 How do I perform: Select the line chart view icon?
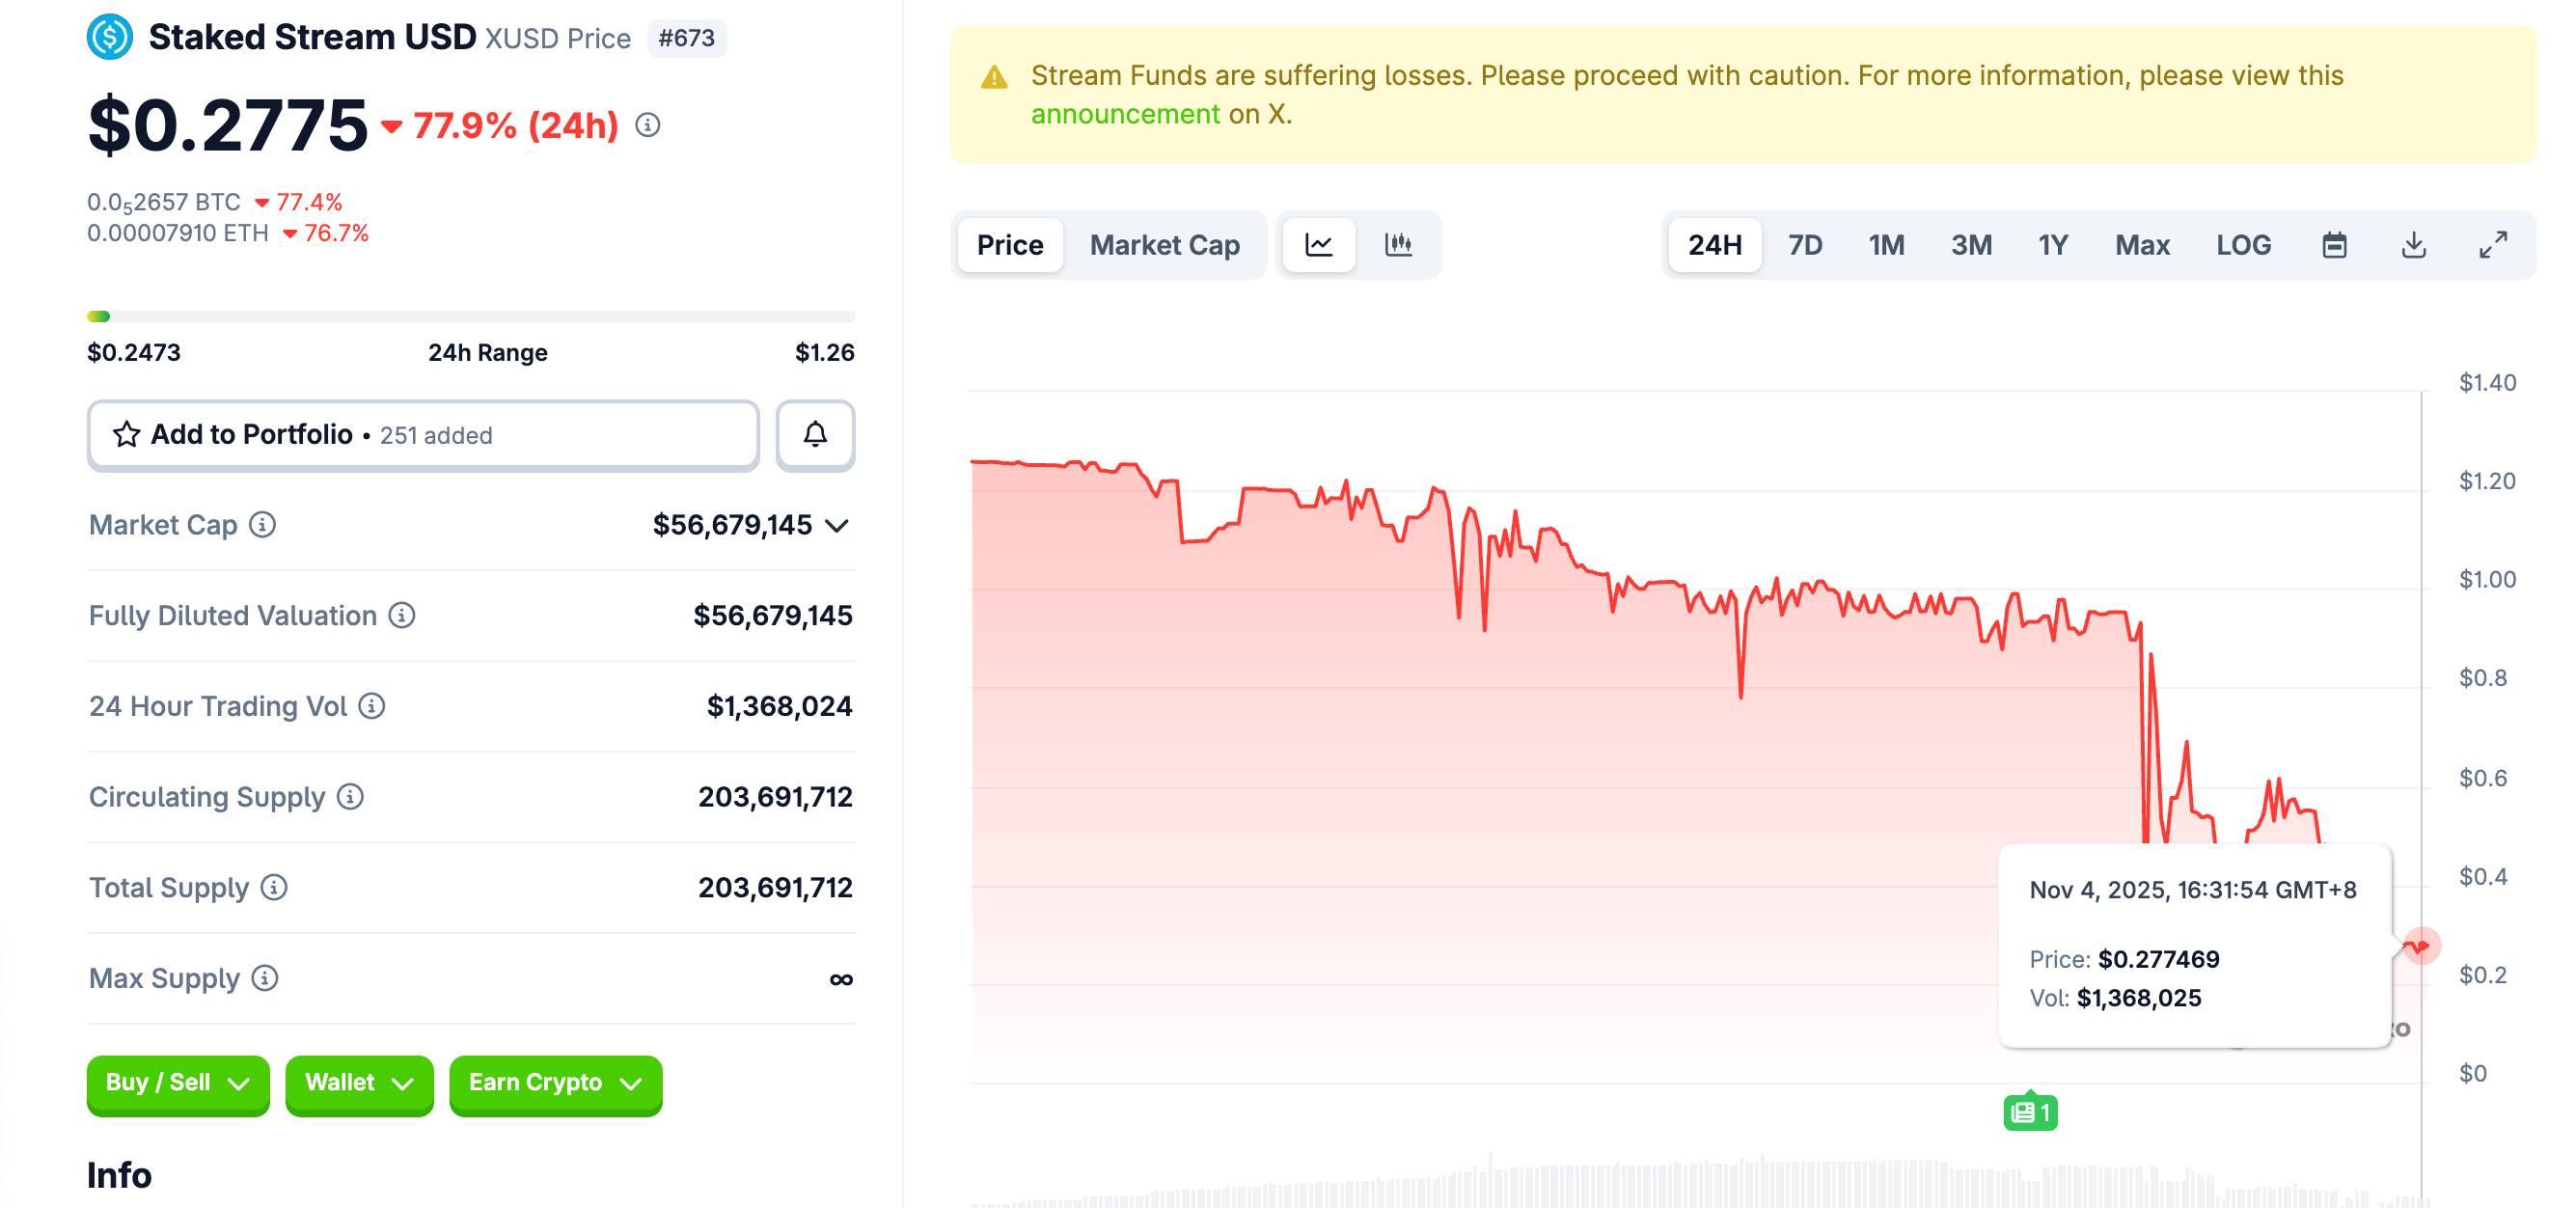pos(1318,244)
